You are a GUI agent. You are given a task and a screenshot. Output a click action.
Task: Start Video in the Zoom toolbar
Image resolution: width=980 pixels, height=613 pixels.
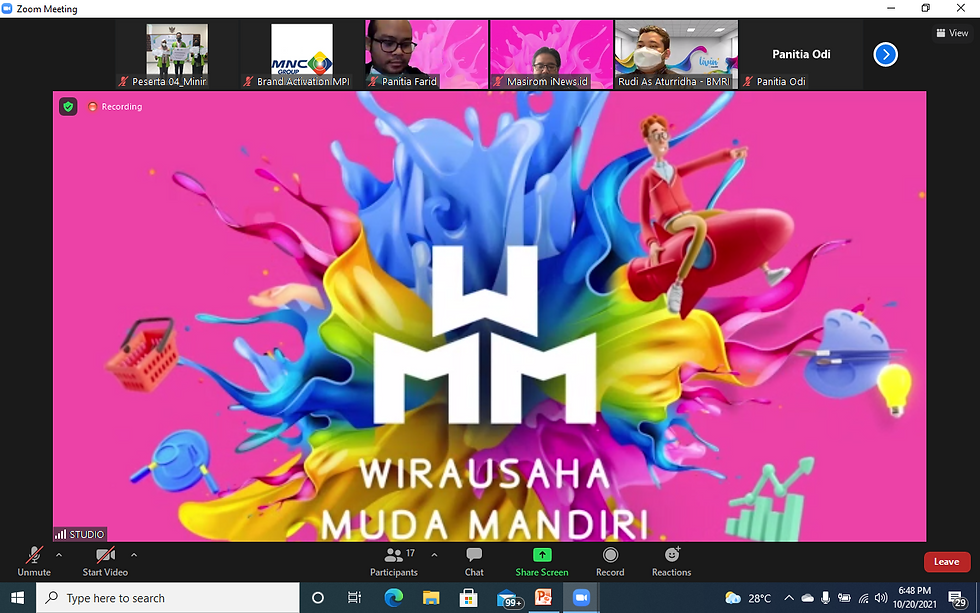point(105,562)
